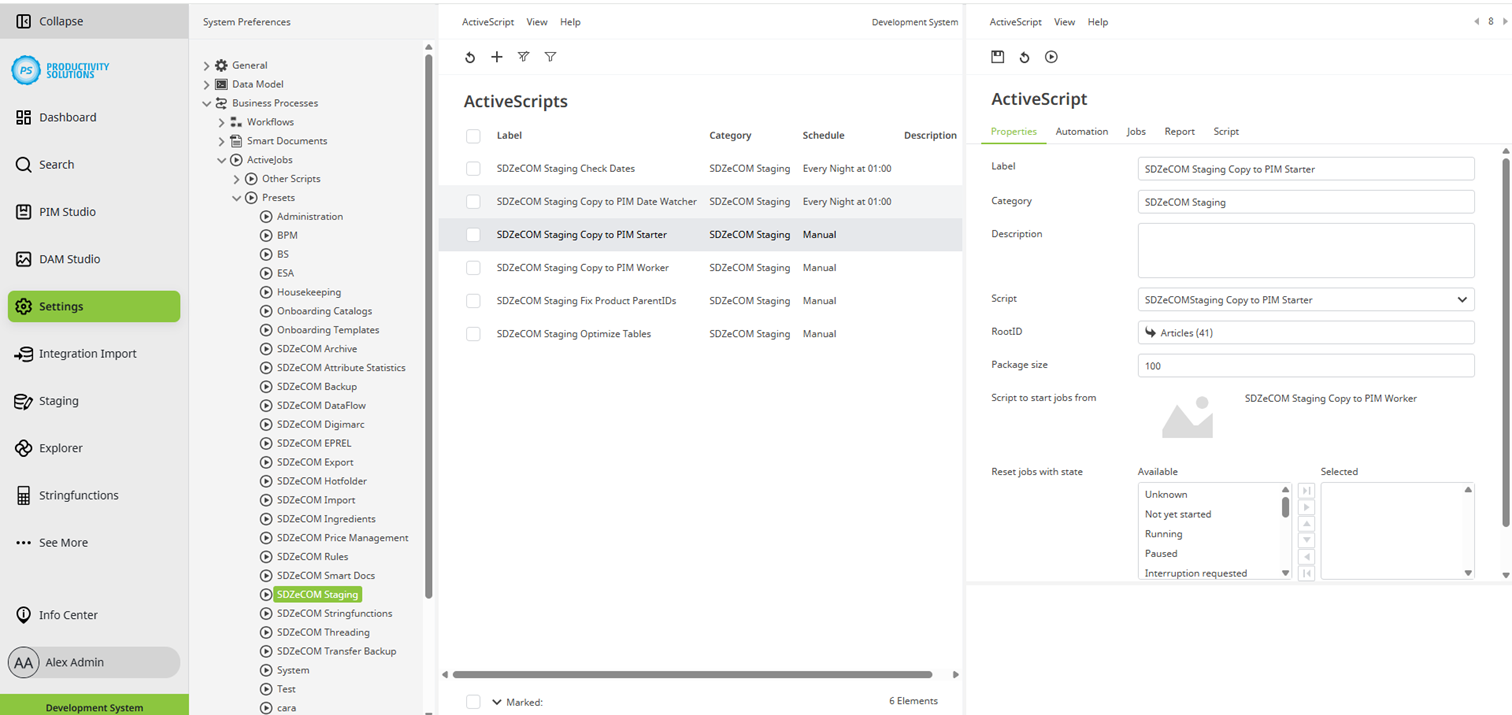This screenshot has height=715, width=1512.
Task: Save the ActiveScript with disk icon
Action: tap(997, 57)
